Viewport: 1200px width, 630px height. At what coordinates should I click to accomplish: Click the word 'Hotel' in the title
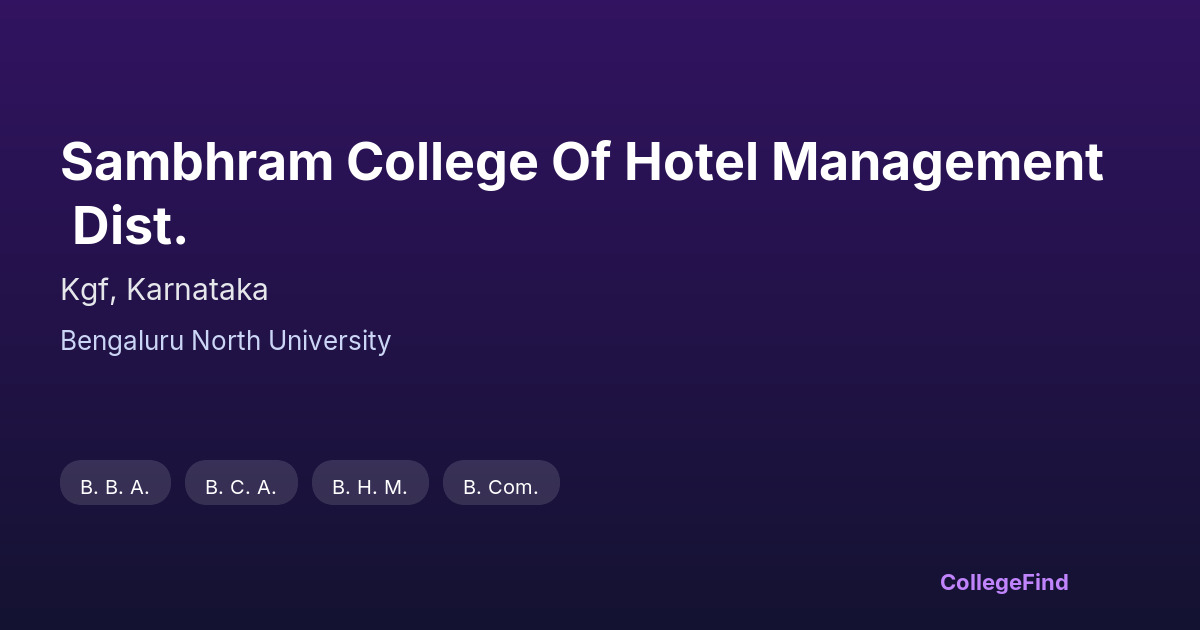(691, 162)
